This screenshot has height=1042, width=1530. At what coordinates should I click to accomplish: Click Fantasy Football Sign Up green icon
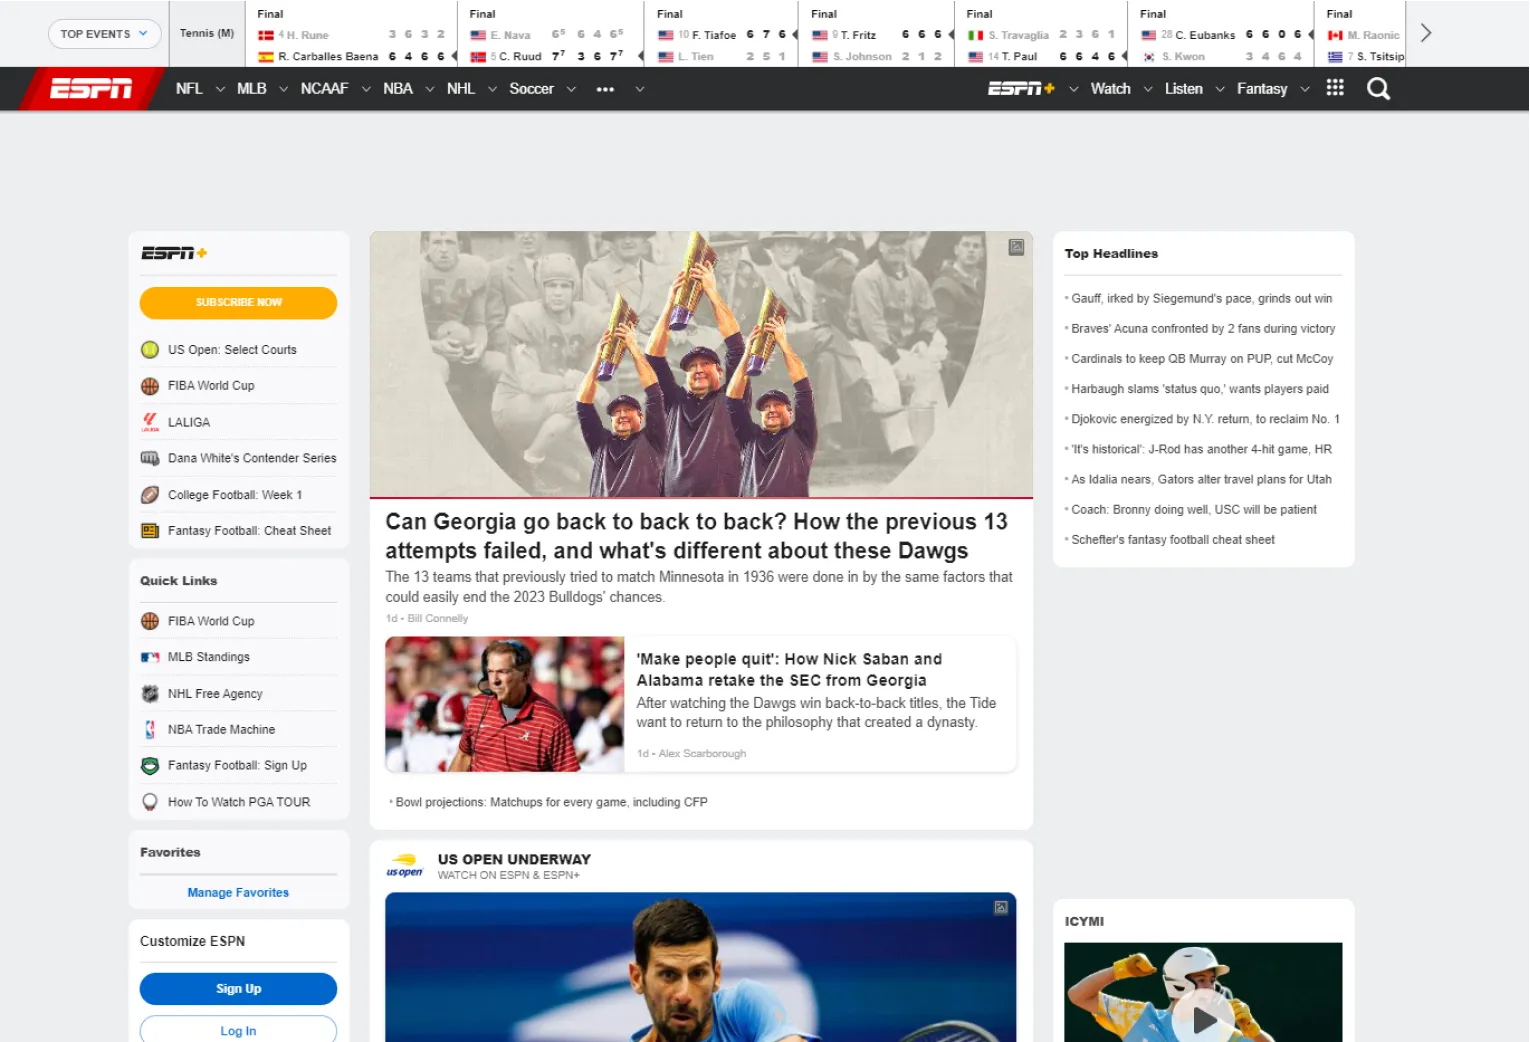pos(150,766)
